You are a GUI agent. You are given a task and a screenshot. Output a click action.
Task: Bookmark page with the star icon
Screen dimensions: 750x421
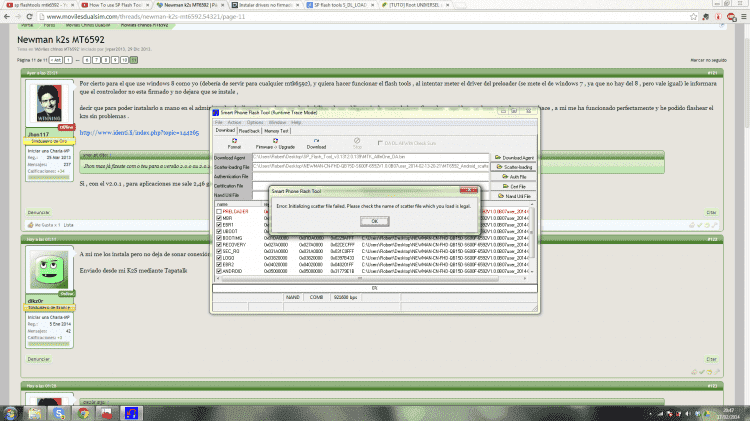(694, 16)
